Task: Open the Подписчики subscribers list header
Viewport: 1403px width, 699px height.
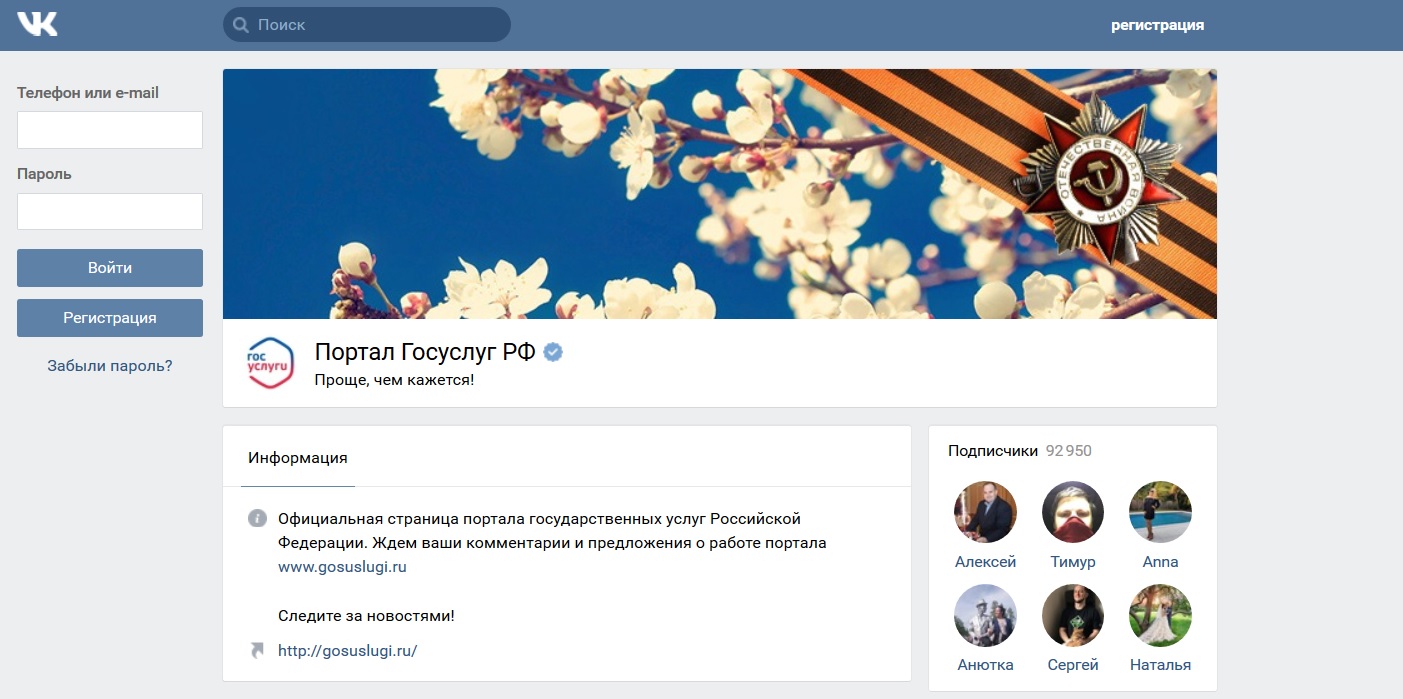Action: [993, 451]
